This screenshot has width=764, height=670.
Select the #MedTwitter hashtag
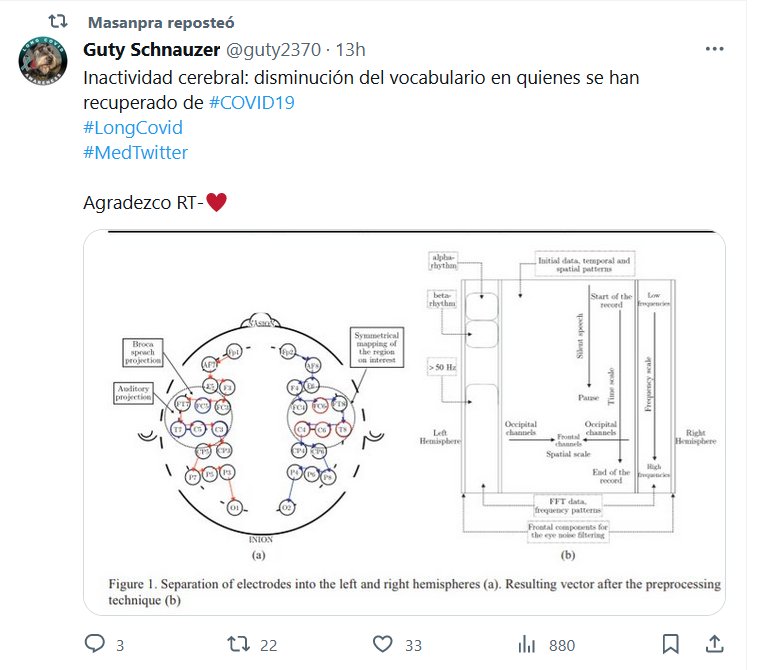point(135,152)
